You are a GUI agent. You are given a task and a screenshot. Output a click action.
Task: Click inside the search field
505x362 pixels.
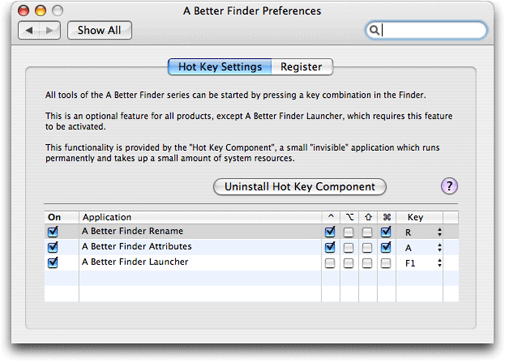432,30
